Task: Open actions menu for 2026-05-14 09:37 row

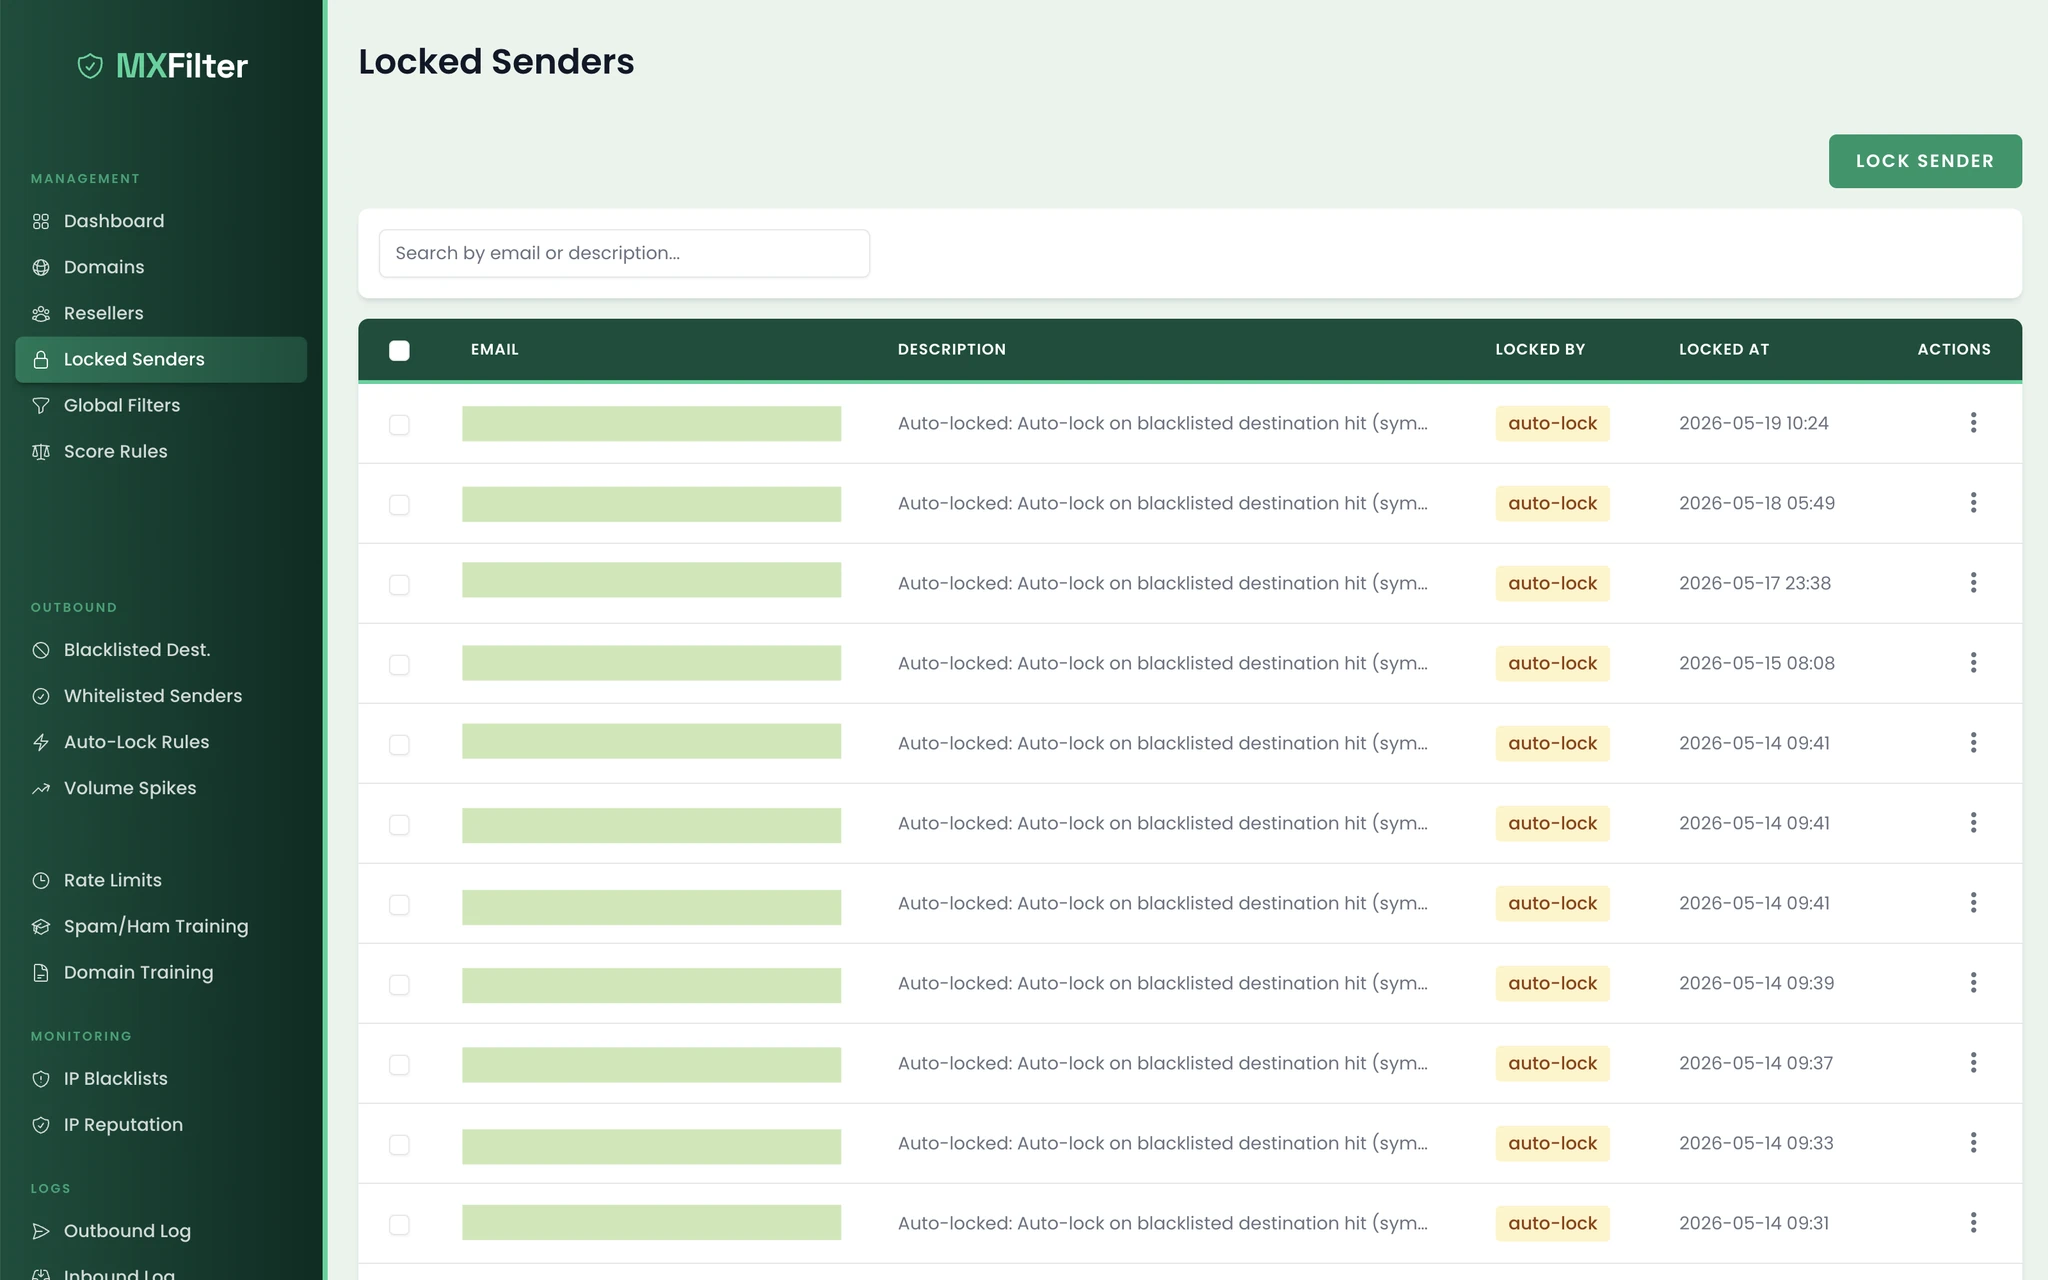Action: pos(1973,1063)
